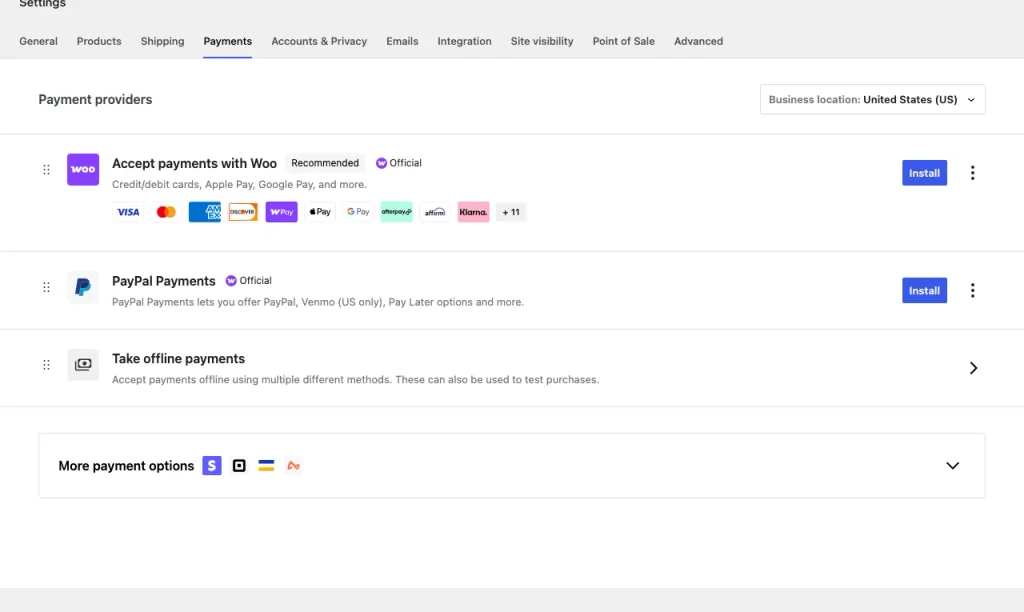Screen dimensions: 1024x612
Task: Click the offline payments cash icon
Action: [x=83, y=364]
